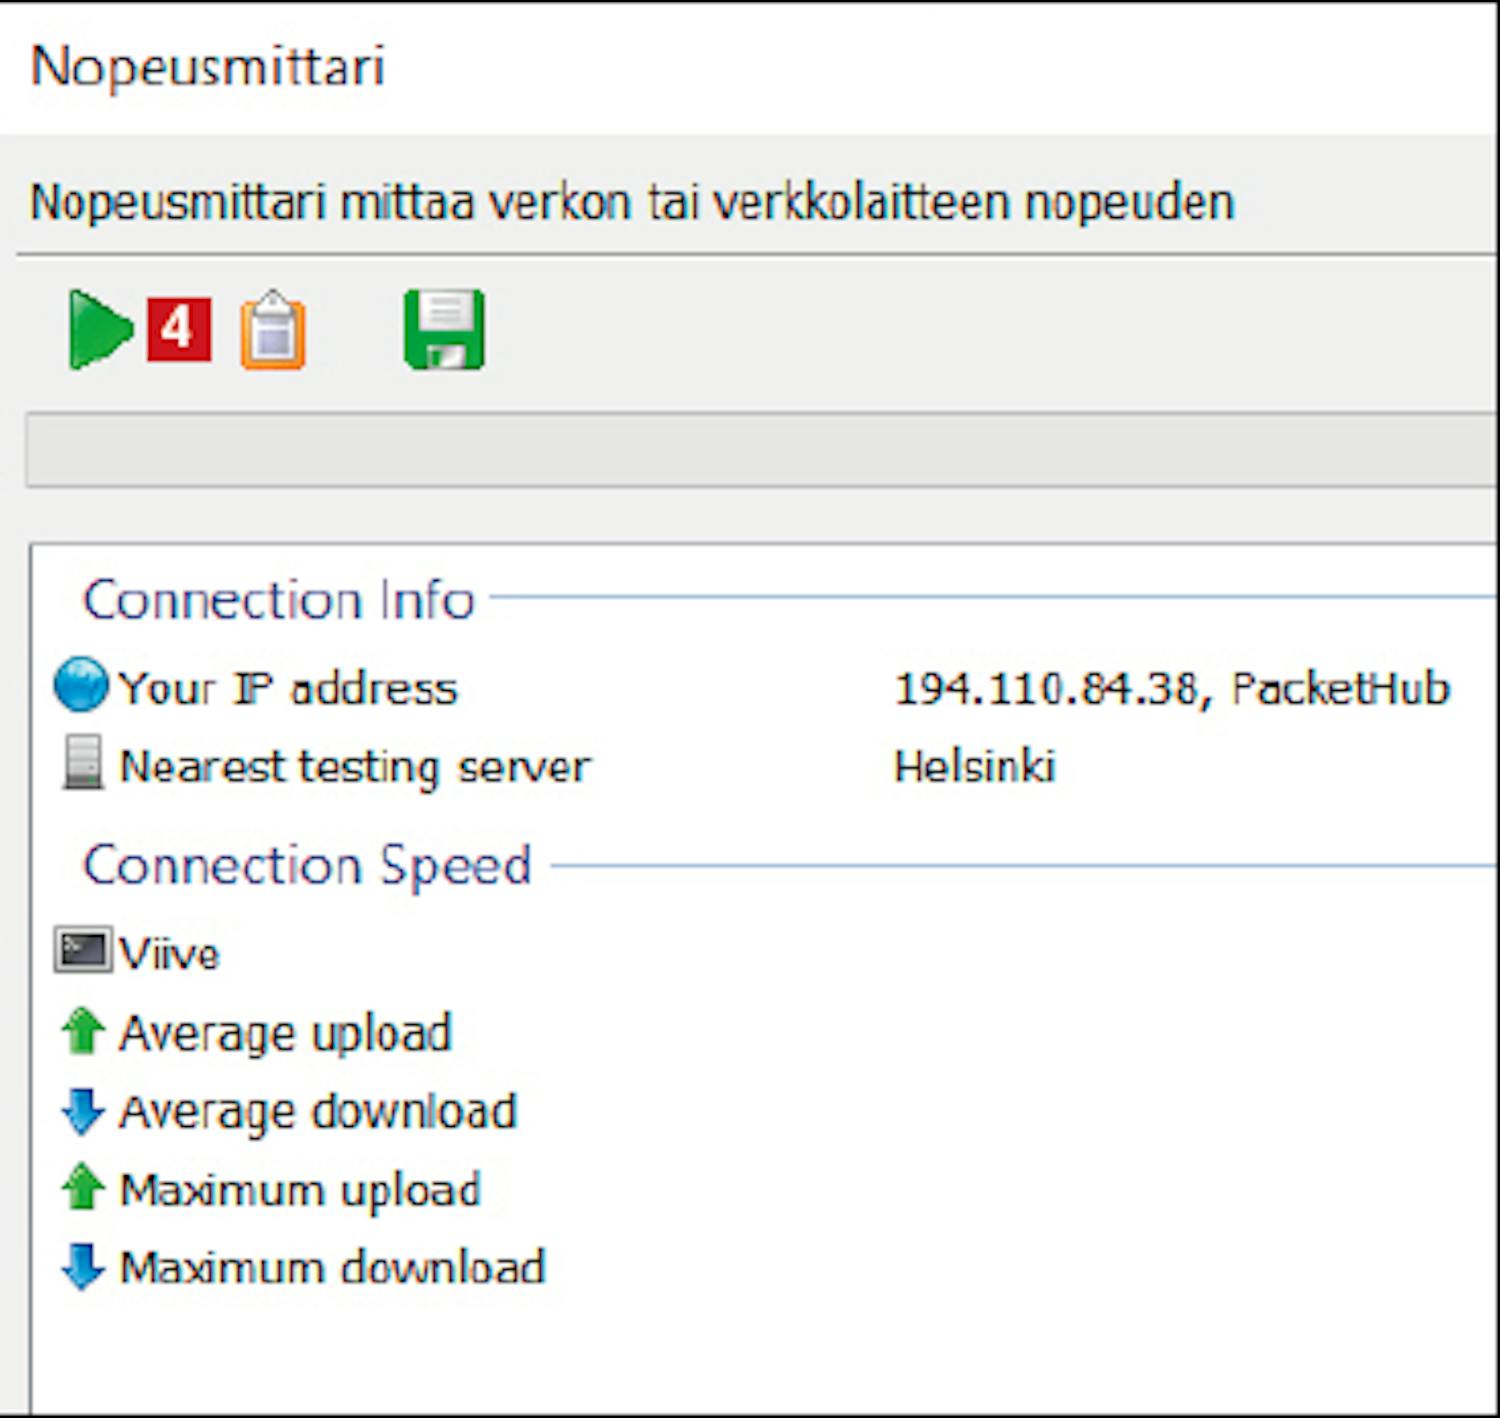This screenshot has height=1418, width=1500.
Task: Save results with the green floppy disk icon
Action: [444, 329]
